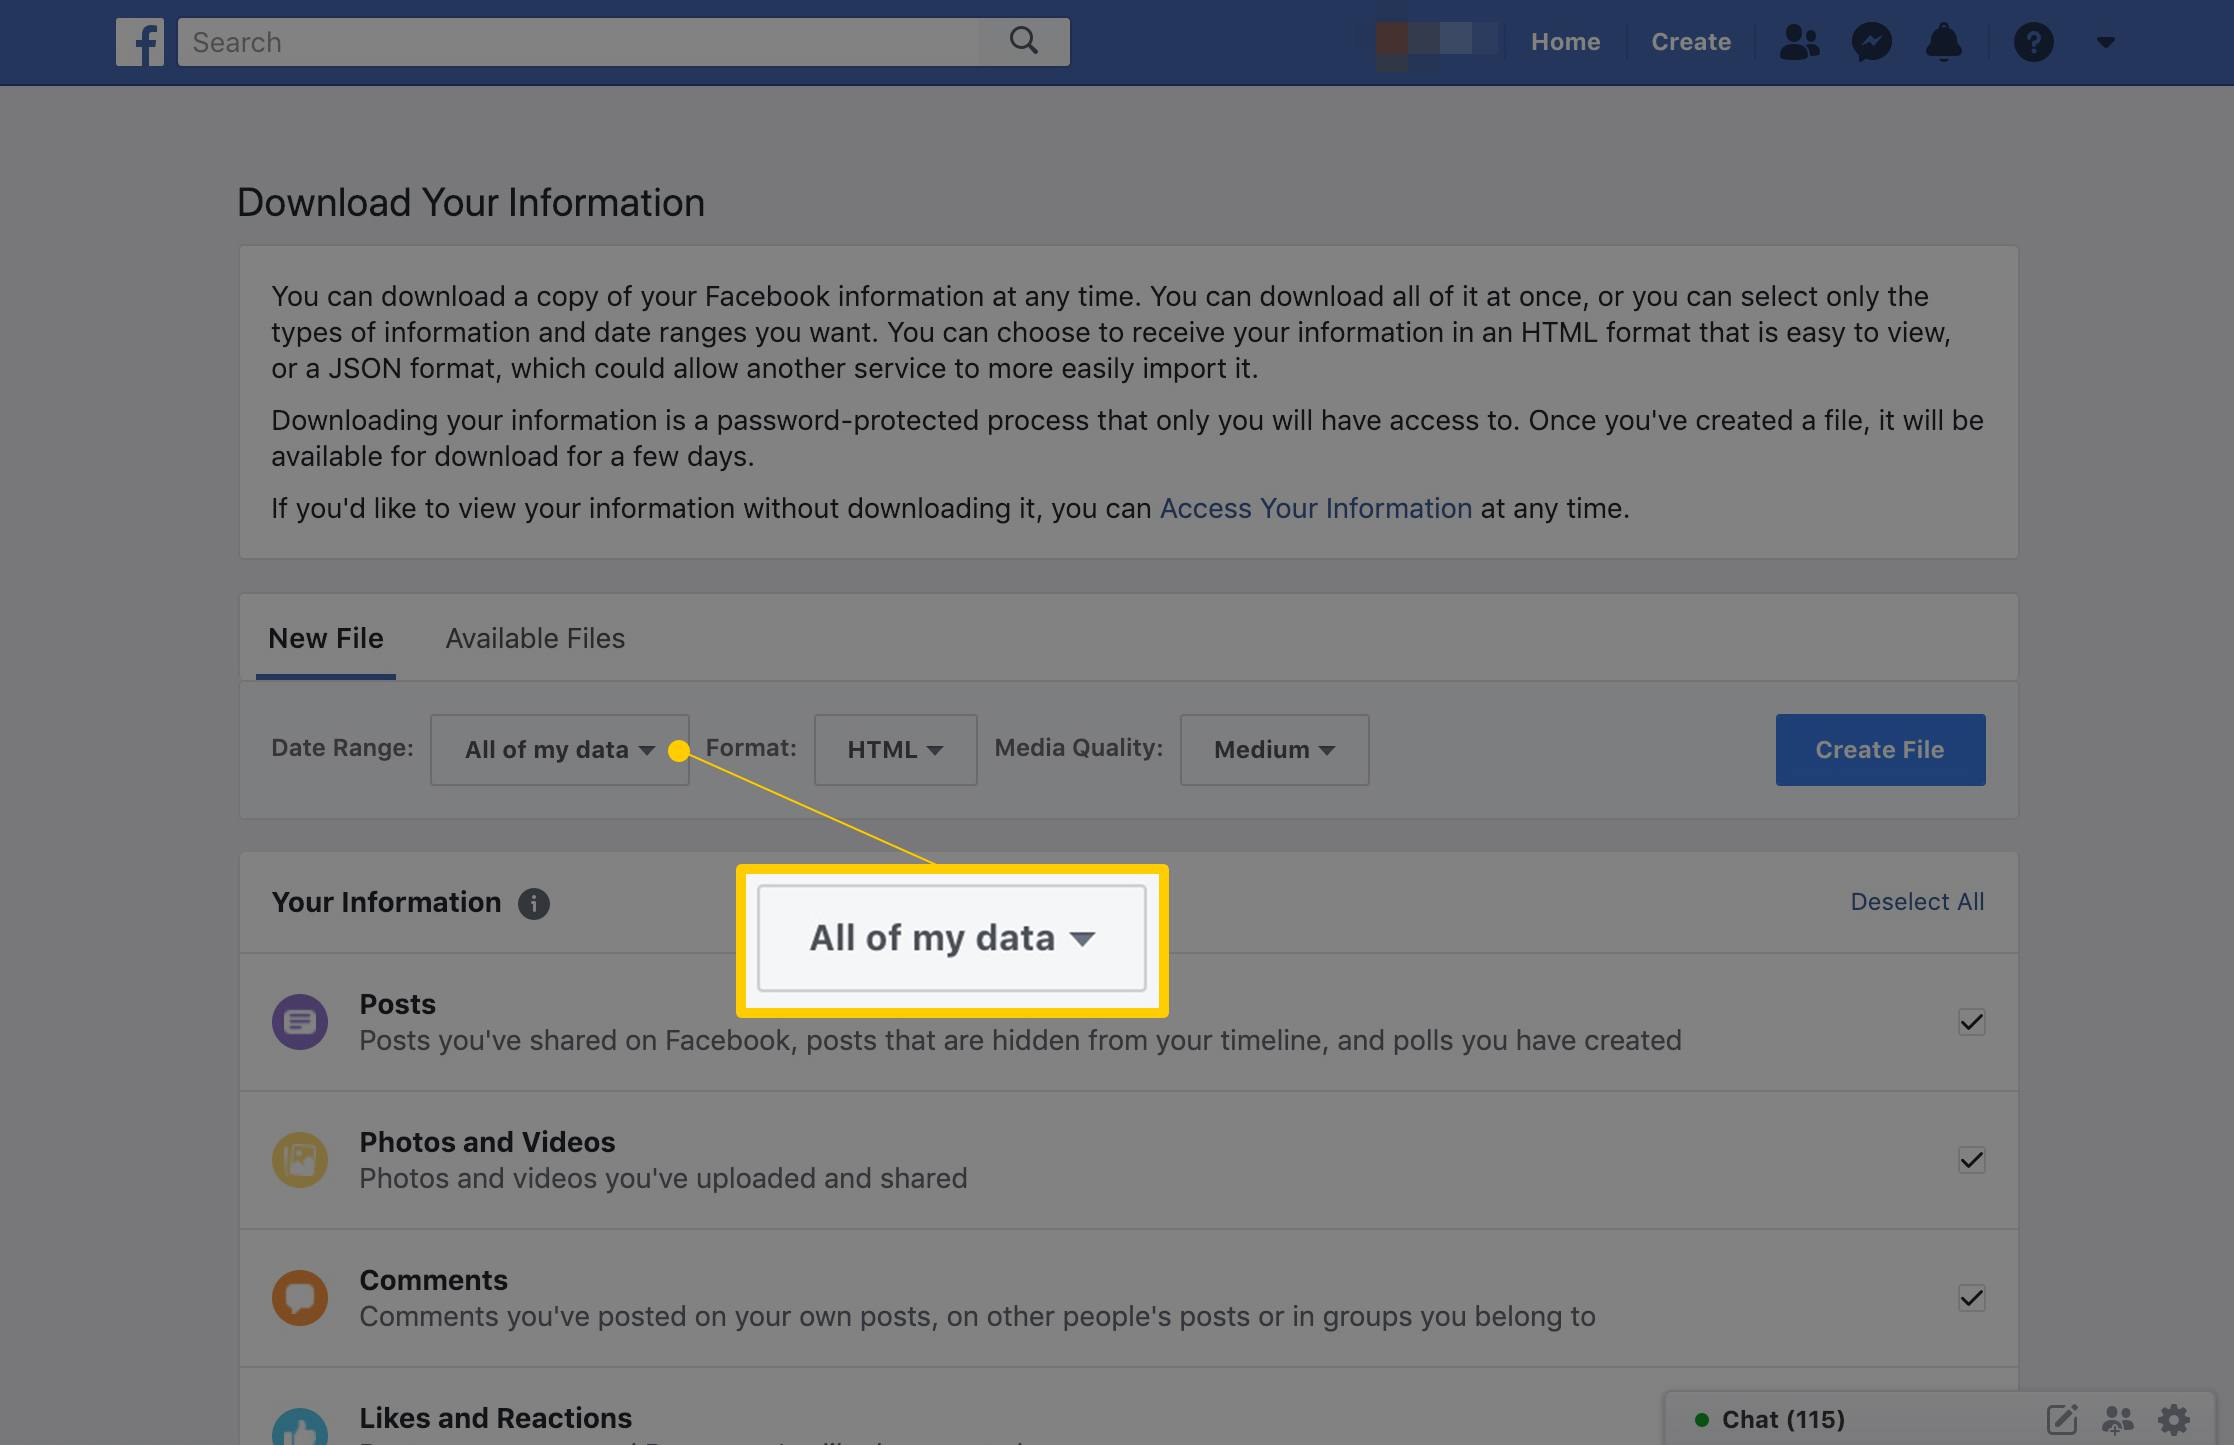This screenshot has width=2234, height=1445.
Task: Click the search magnifier icon
Action: point(1023,41)
